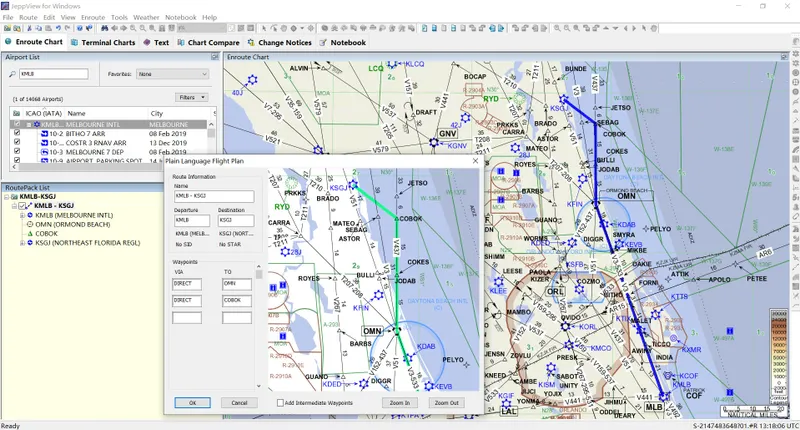Click the COSTR 3 RNAV ARR chart icon
This screenshot has width=800, height=430.
click(44, 143)
